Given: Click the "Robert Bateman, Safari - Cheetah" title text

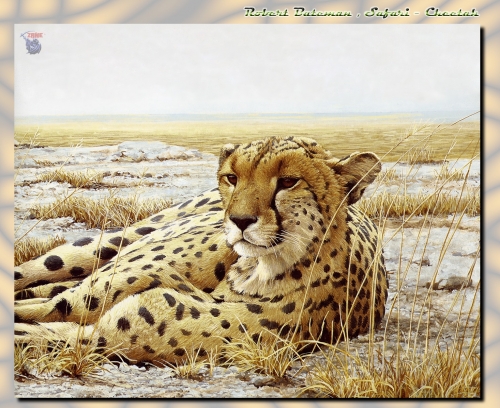Looking at the screenshot, I should click(362, 13).
